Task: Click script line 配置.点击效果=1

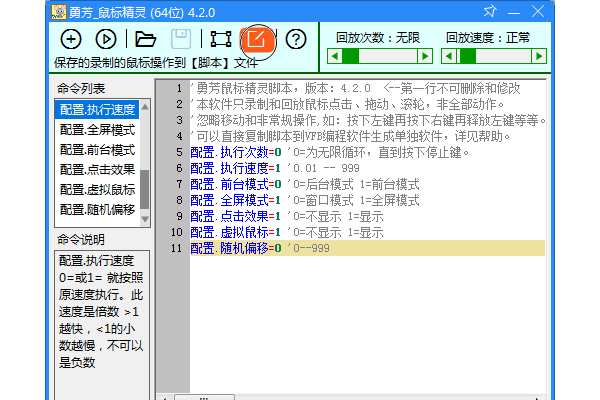Action: (x=287, y=216)
